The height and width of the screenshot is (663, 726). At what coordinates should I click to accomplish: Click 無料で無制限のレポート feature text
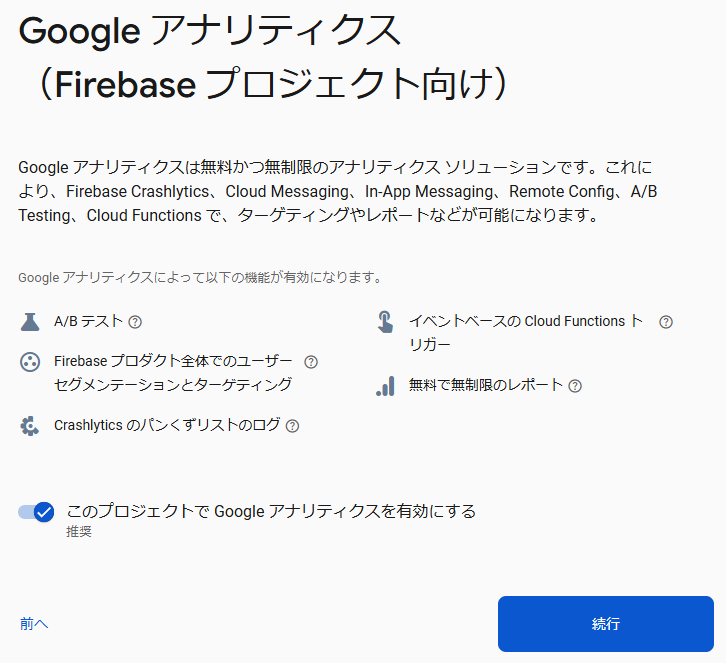click(x=486, y=385)
